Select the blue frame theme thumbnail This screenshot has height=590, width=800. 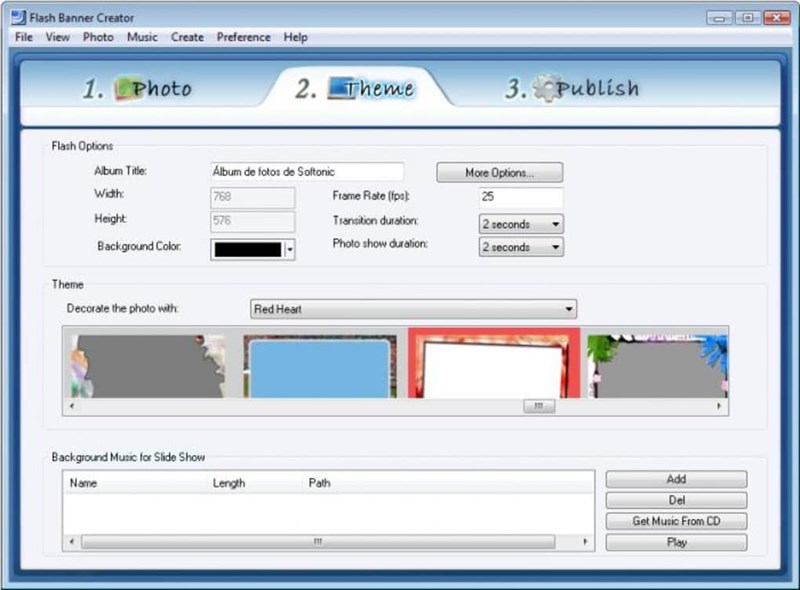tap(320, 366)
